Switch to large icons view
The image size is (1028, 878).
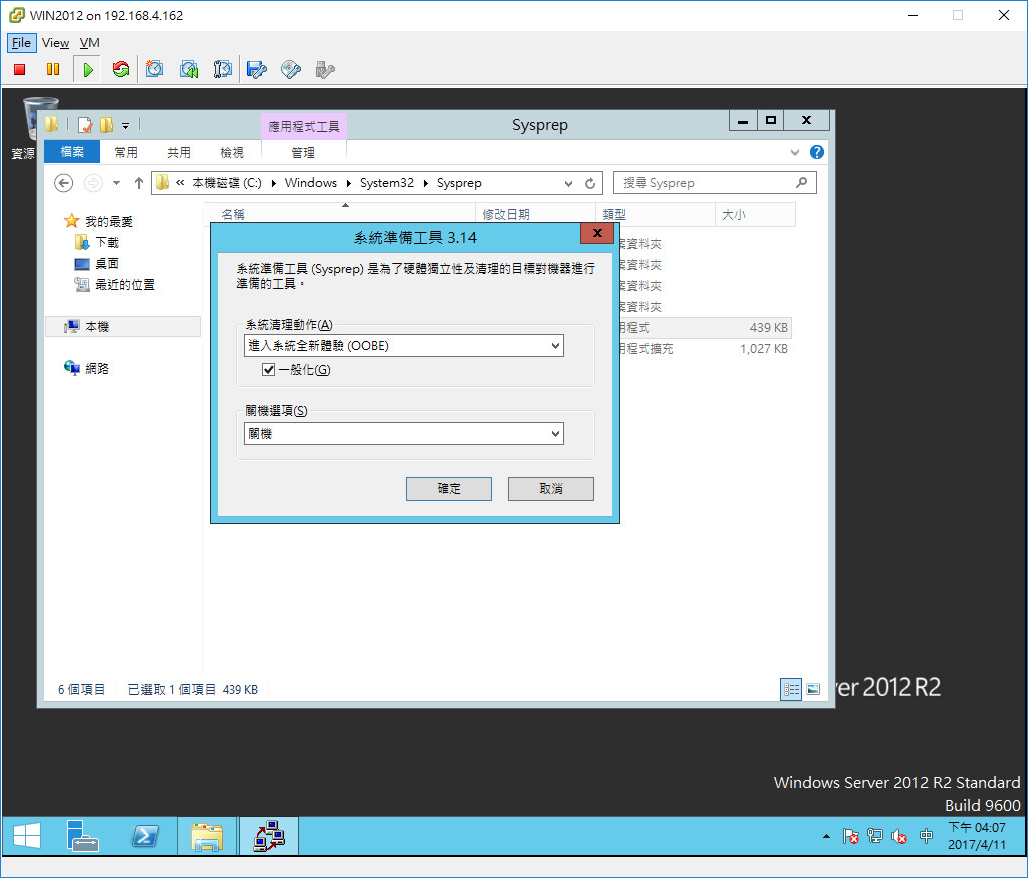813,689
